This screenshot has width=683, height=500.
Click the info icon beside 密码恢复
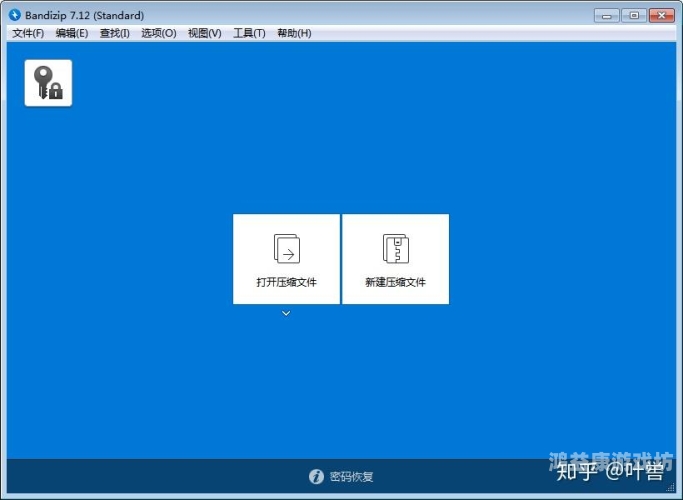click(x=316, y=476)
